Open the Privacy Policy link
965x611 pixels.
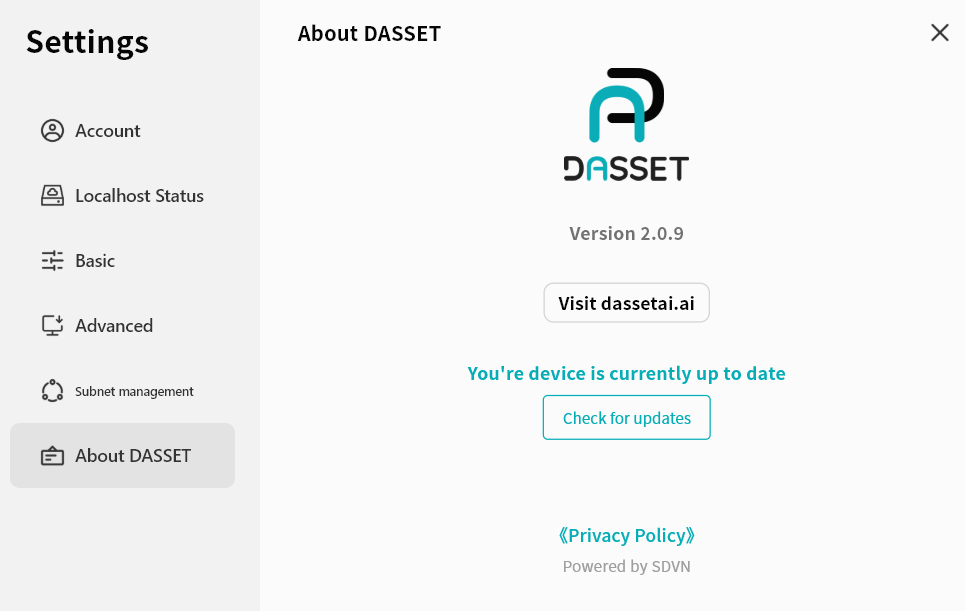point(626,535)
